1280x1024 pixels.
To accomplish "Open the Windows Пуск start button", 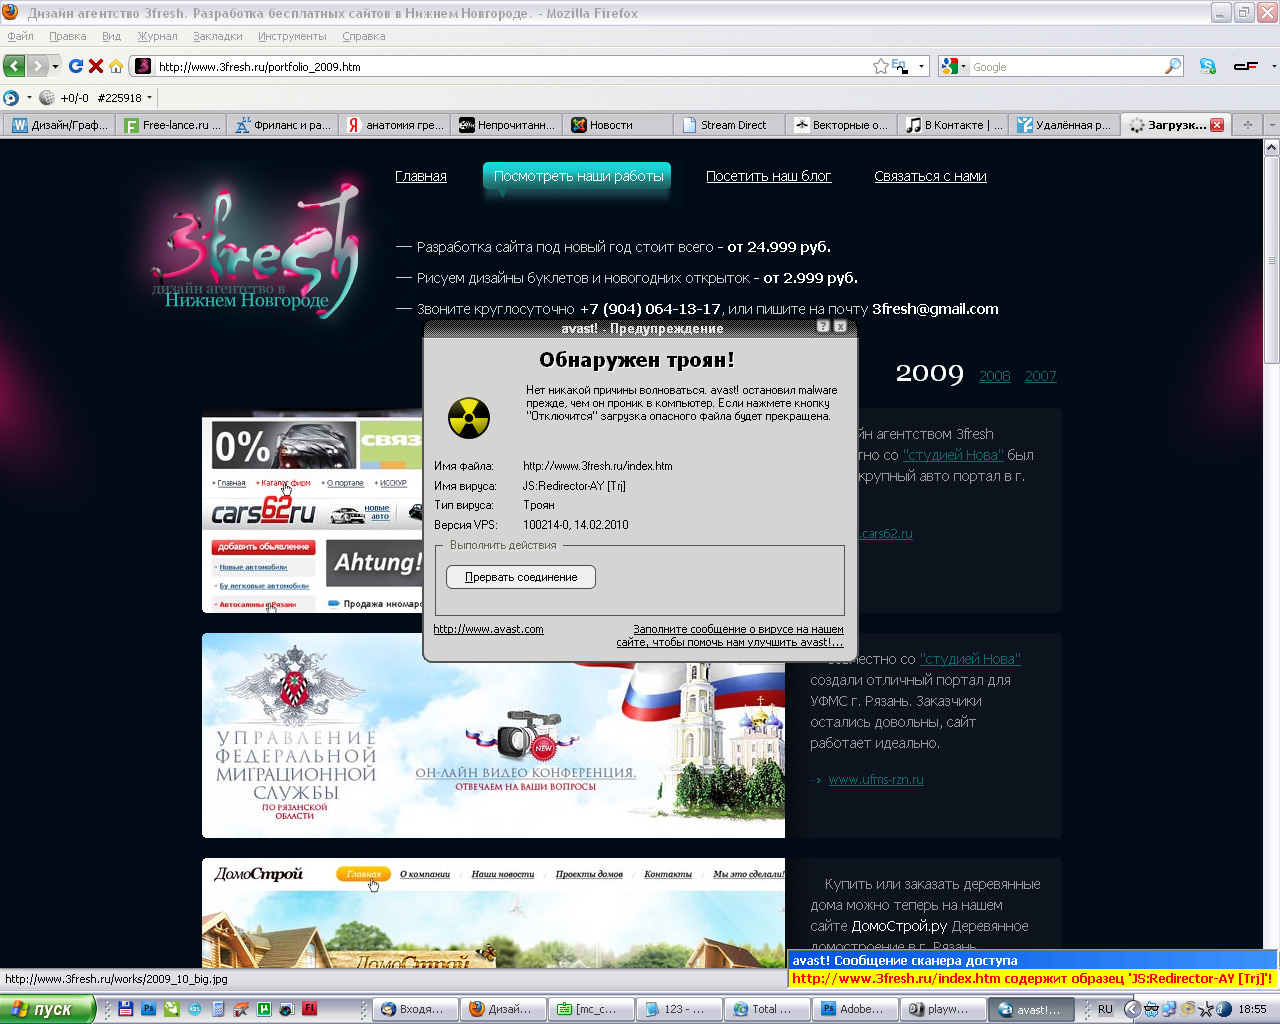I will click(48, 1009).
